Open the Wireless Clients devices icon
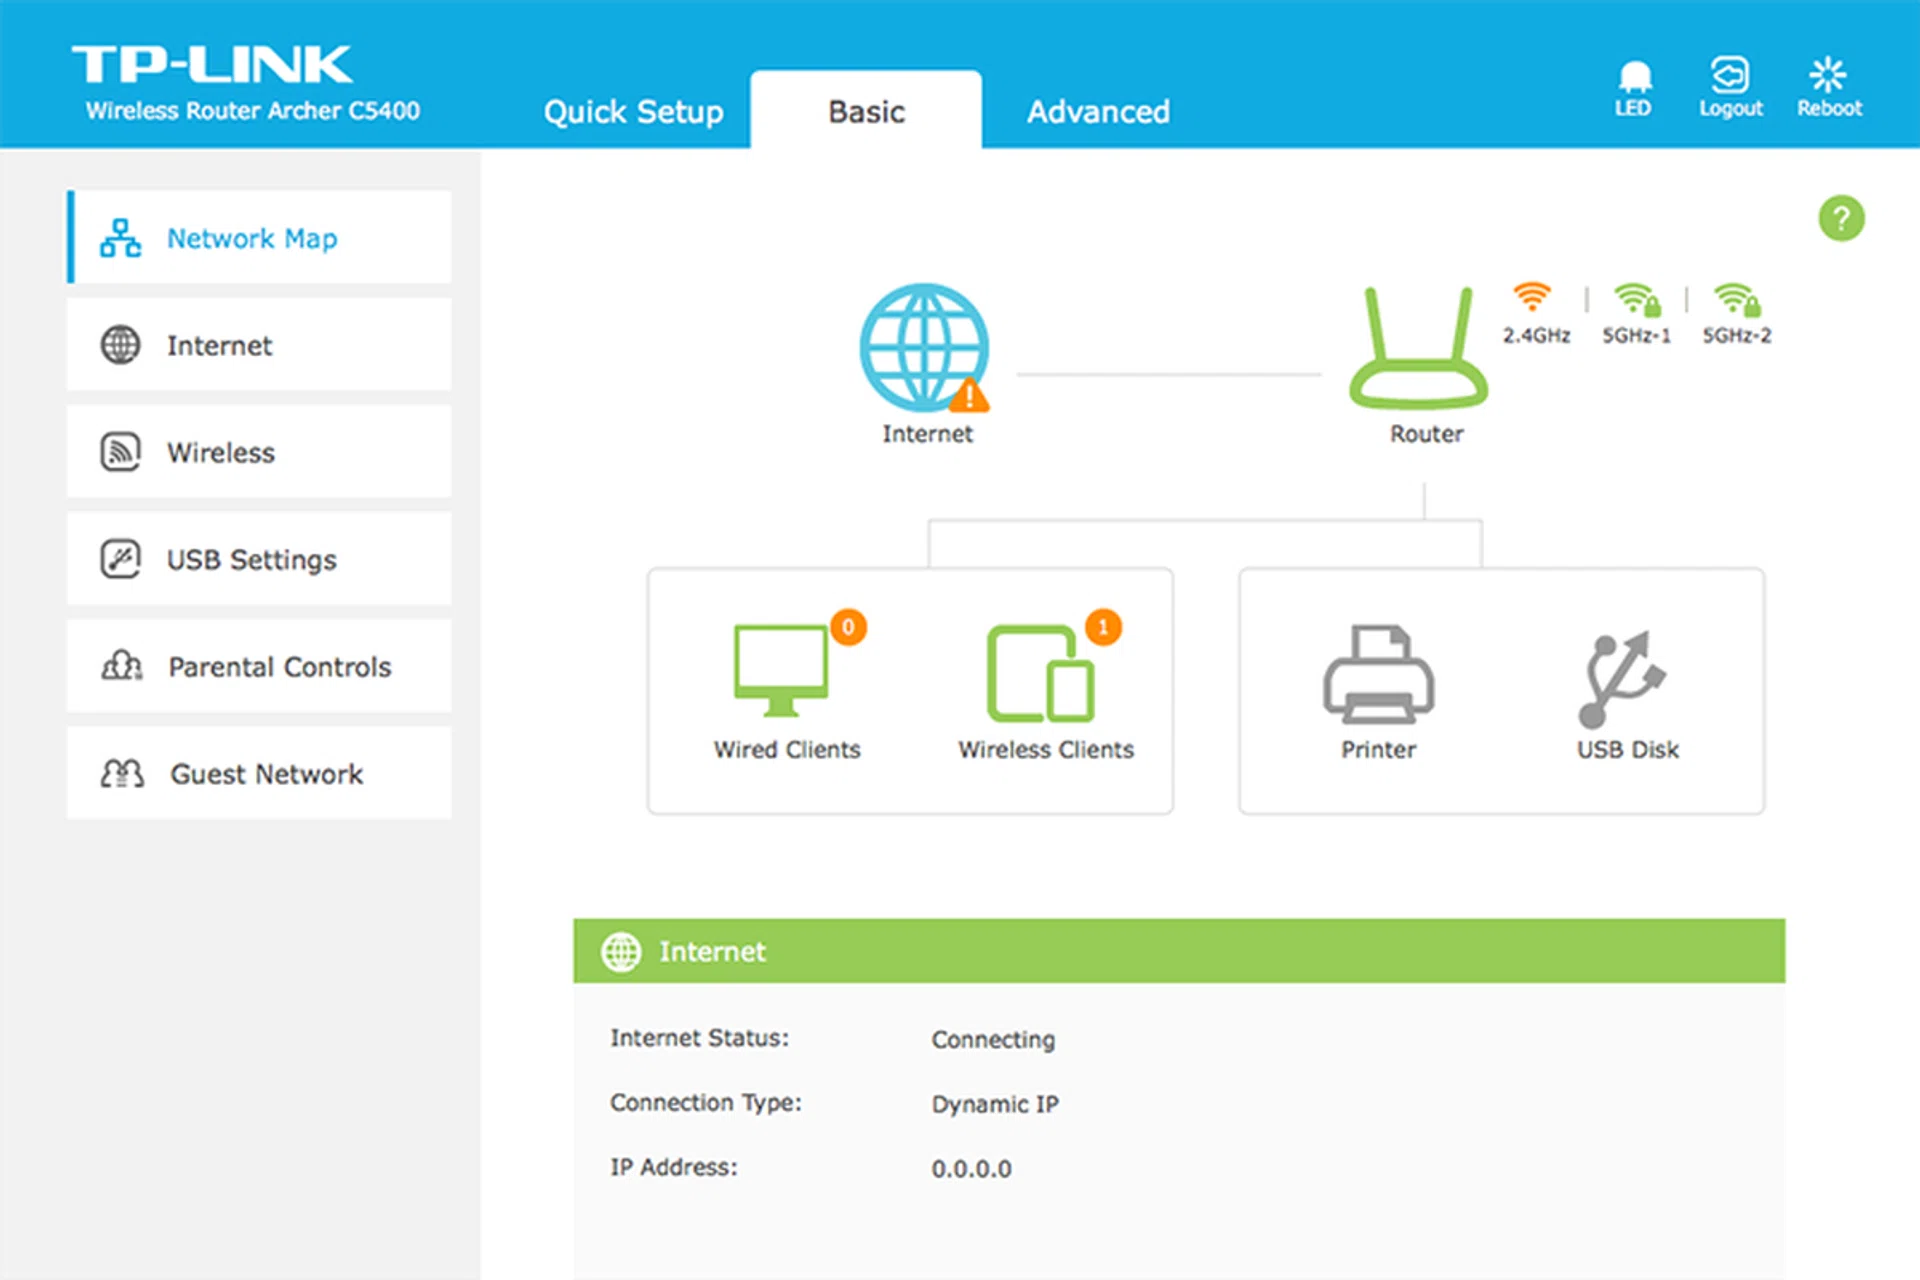The width and height of the screenshot is (1920, 1280). click(x=1041, y=673)
